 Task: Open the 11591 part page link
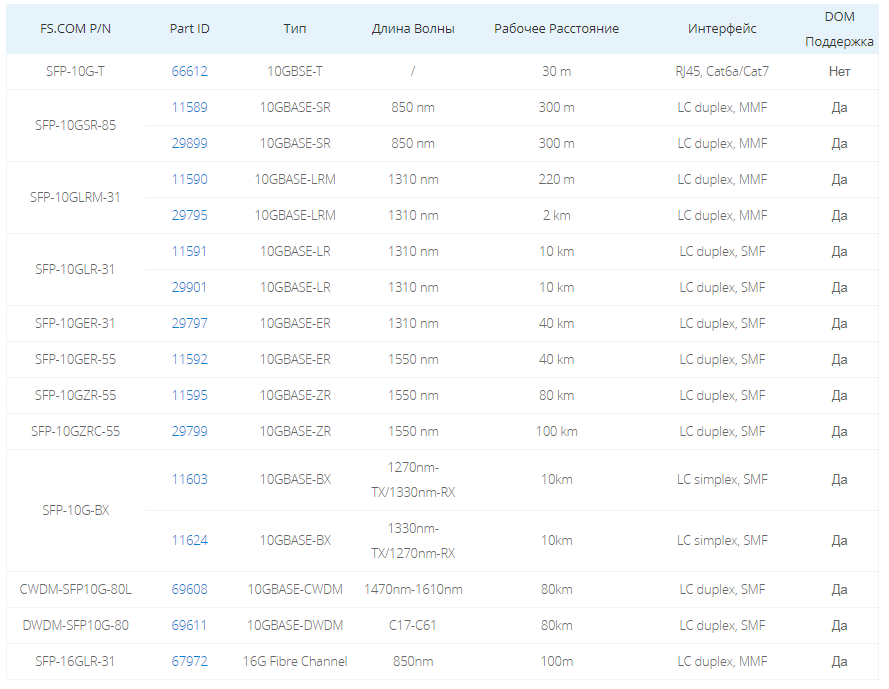click(x=189, y=251)
